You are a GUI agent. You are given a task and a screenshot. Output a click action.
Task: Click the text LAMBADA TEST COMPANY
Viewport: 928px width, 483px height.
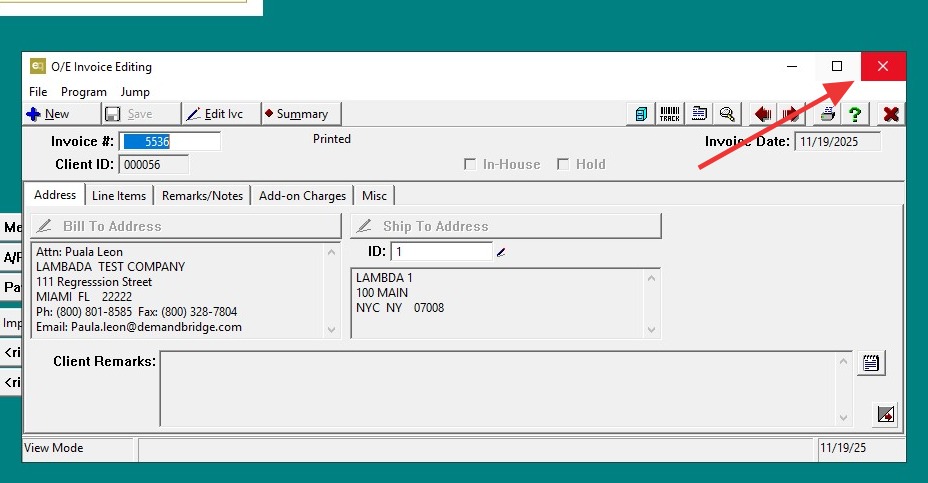110,266
